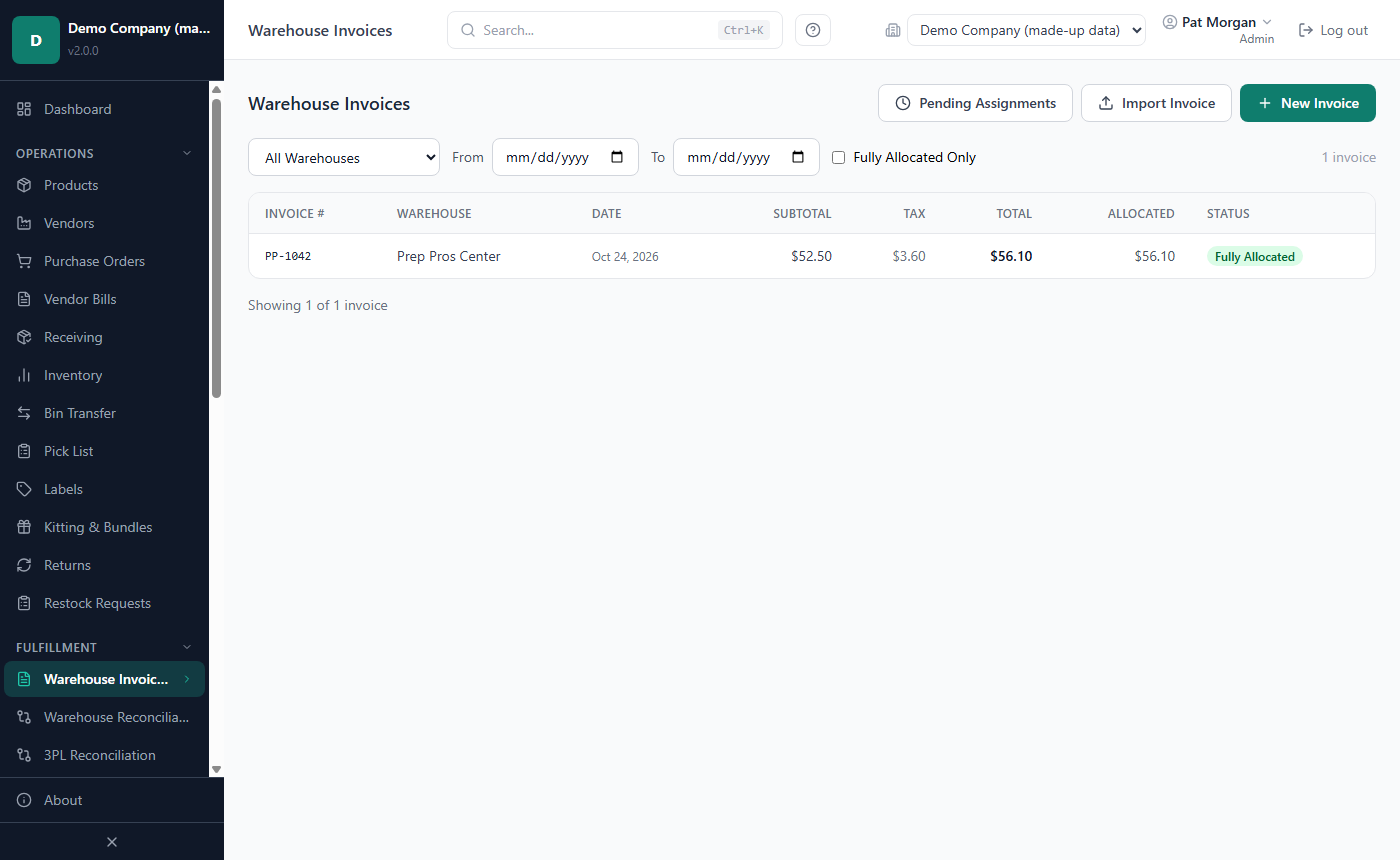This screenshot has width=1400, height=860.
Task: Expand the Pat Morgan user menu
Action: click(1218, 30)
